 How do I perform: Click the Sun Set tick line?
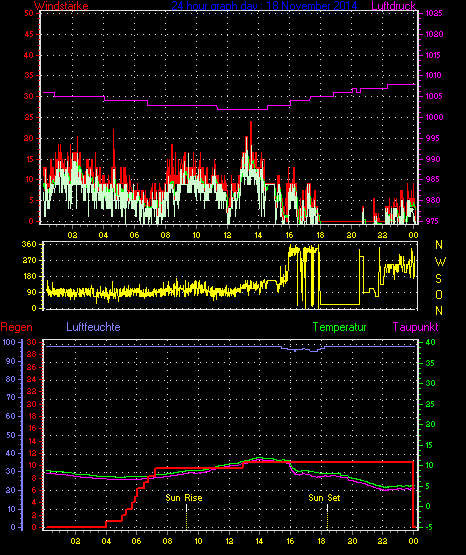(x=327, y=517)
